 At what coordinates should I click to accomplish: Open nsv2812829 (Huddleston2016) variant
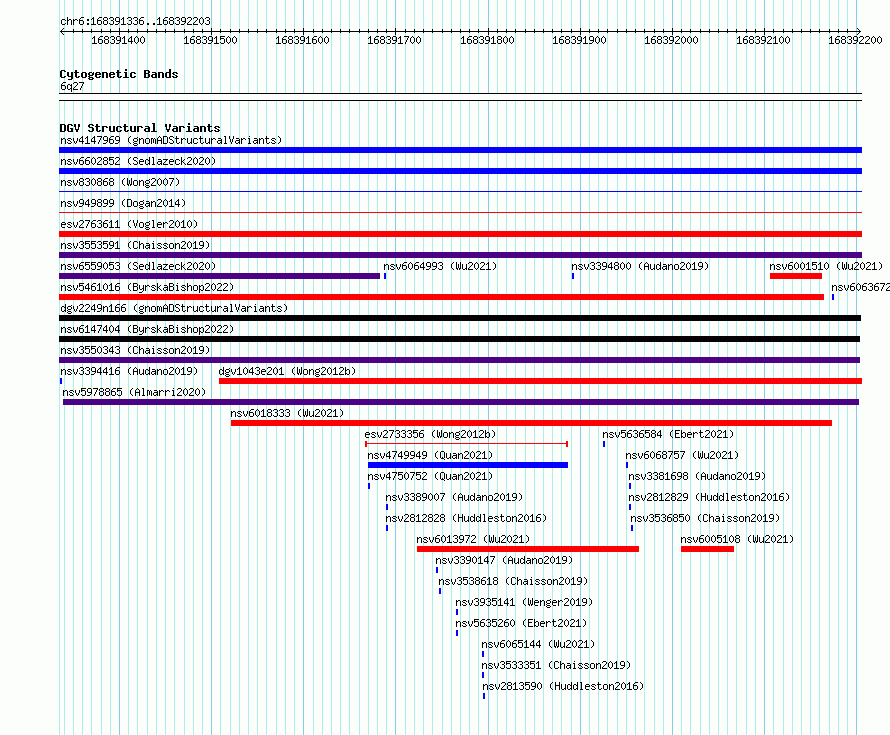pyautogui.click(x=709, y=497)
